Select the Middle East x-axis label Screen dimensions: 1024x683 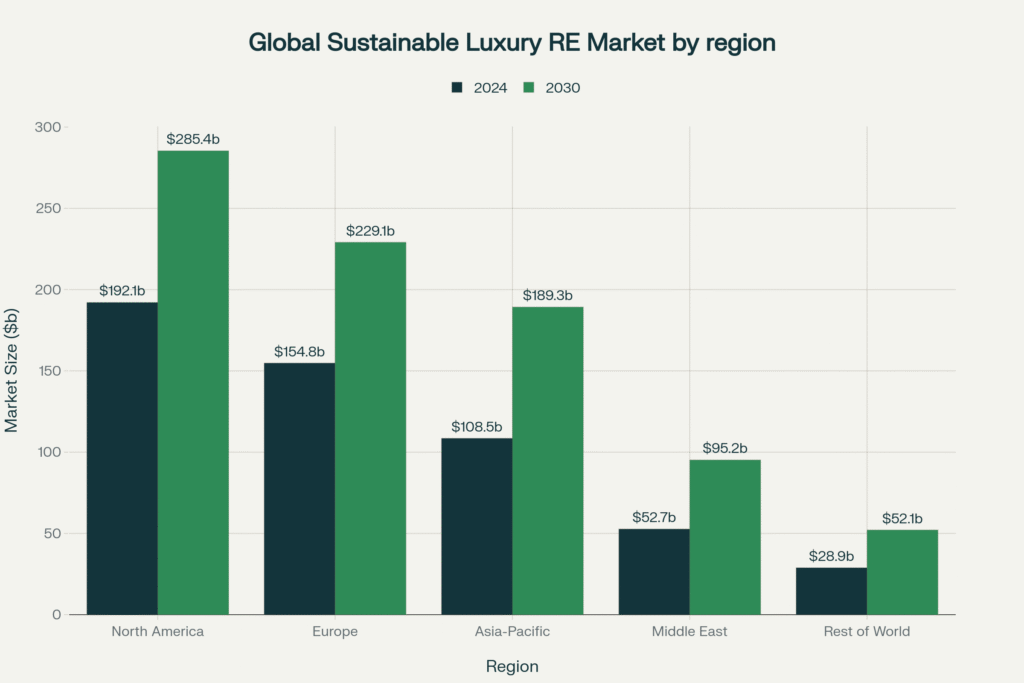point(689,632)
